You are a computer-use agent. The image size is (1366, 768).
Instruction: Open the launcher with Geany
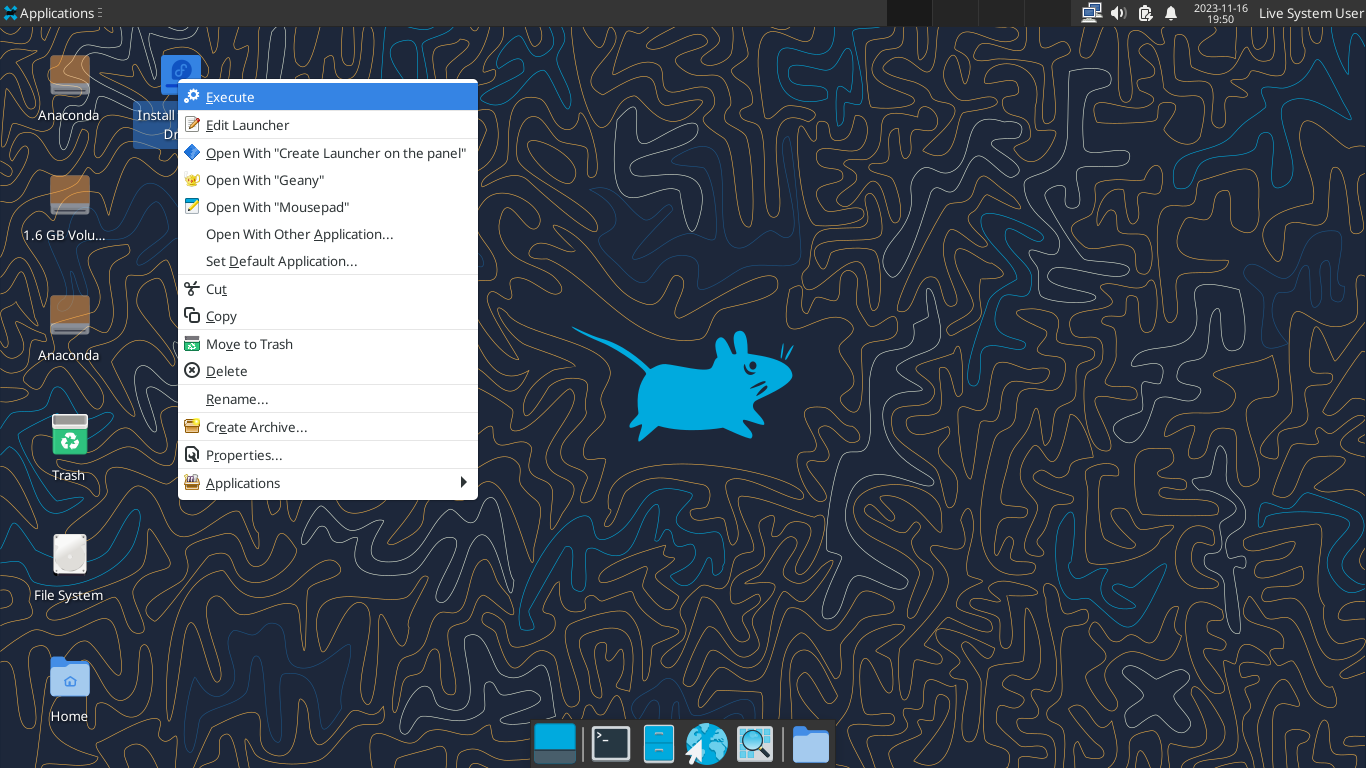(x=328, y=180)
